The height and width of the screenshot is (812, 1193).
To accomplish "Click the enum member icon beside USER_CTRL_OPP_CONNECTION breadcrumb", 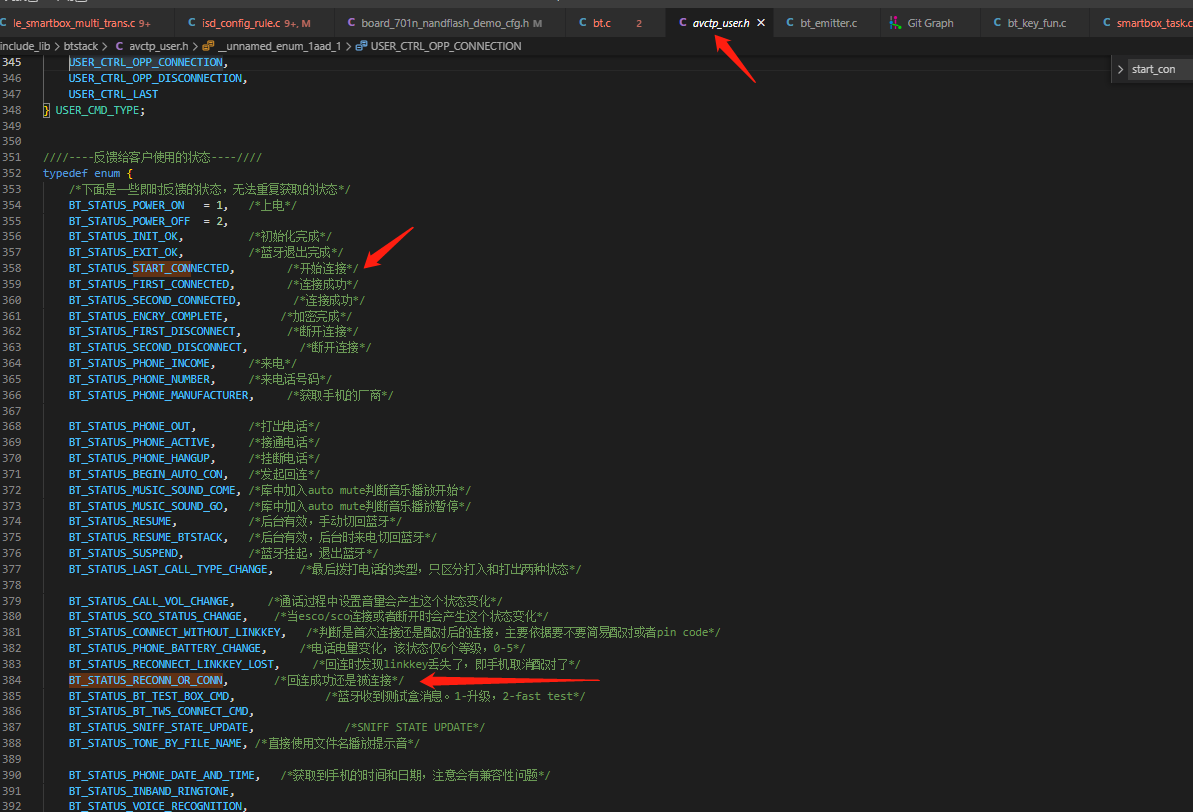I will 361,46.
